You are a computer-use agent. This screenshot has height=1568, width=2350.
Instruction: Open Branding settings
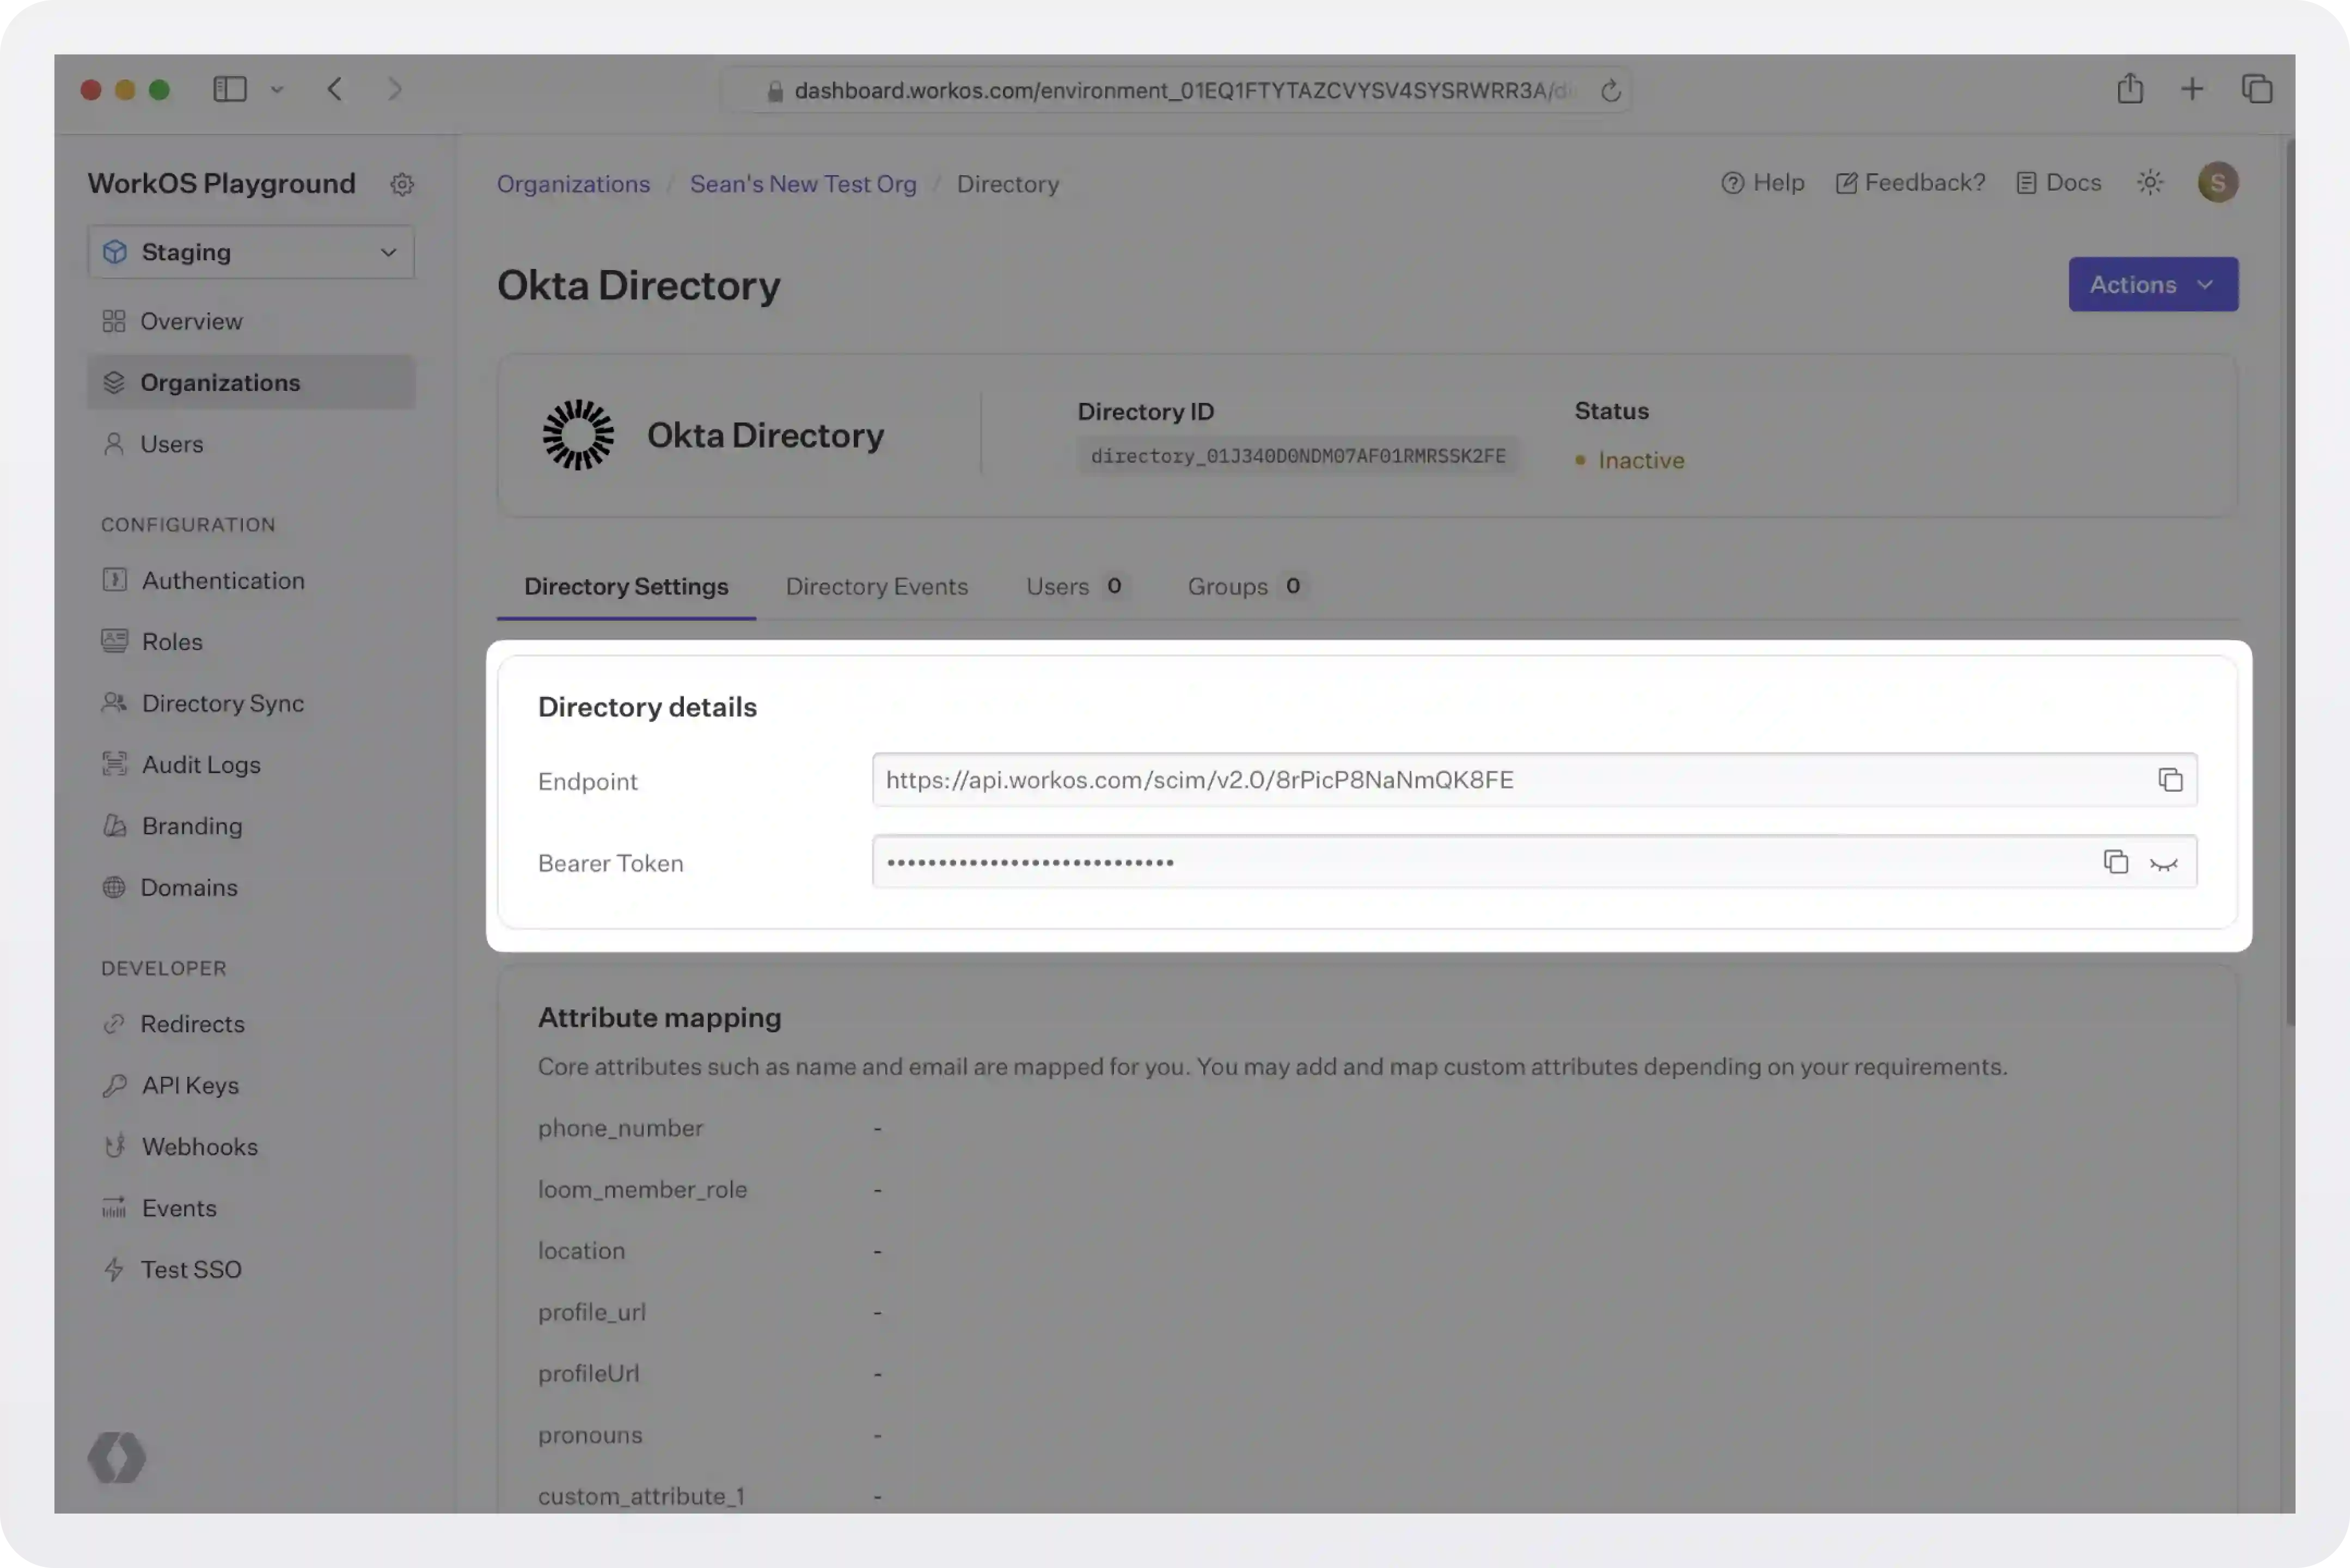pyautogui.click(x=192, y=826)
